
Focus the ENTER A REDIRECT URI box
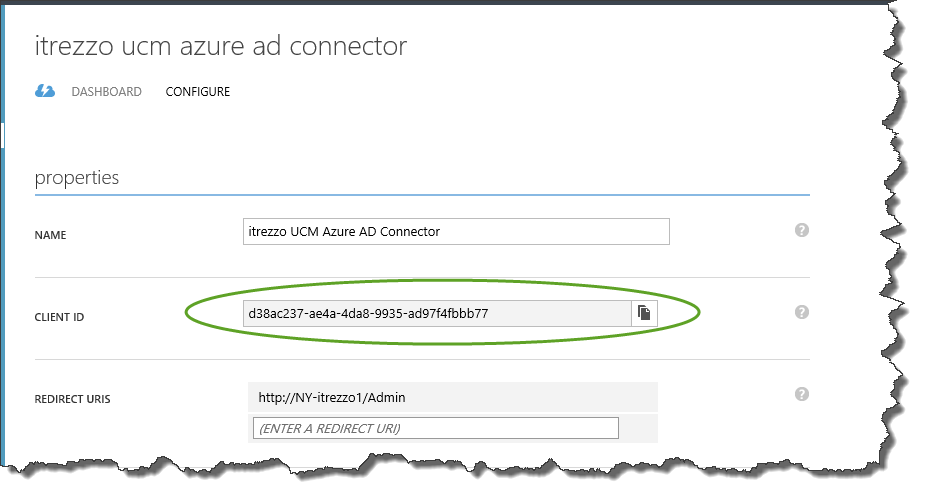coord(436,428)
